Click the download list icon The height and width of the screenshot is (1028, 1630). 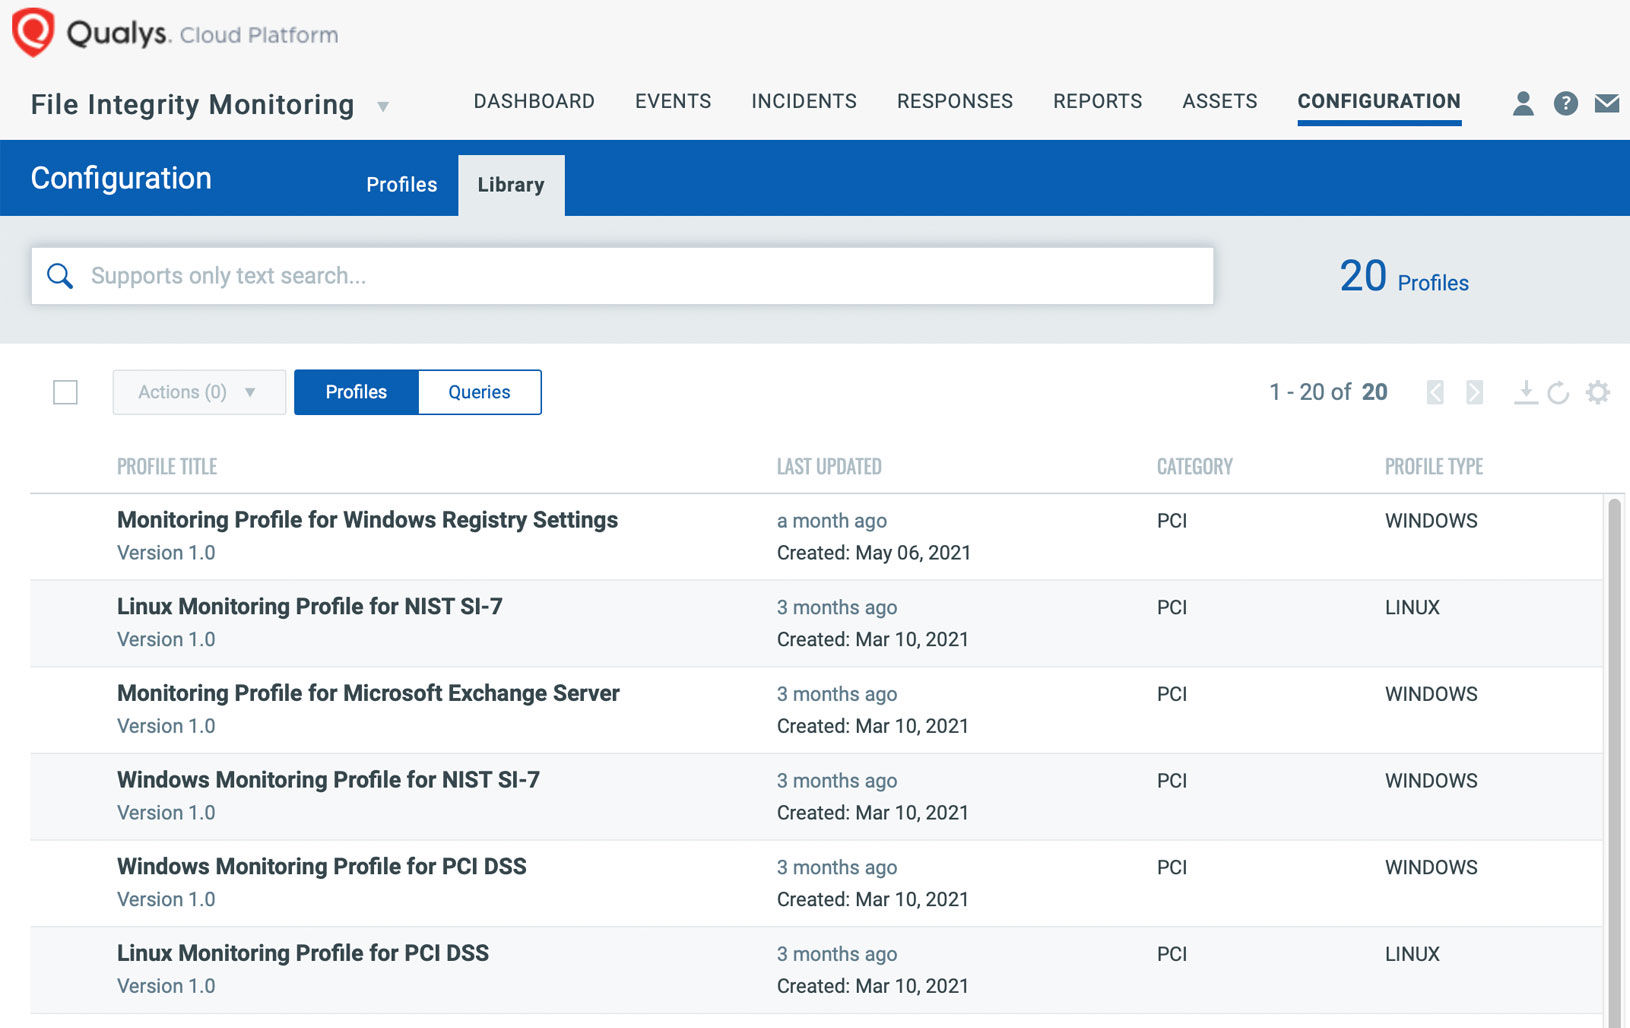tap(1525, 392)
